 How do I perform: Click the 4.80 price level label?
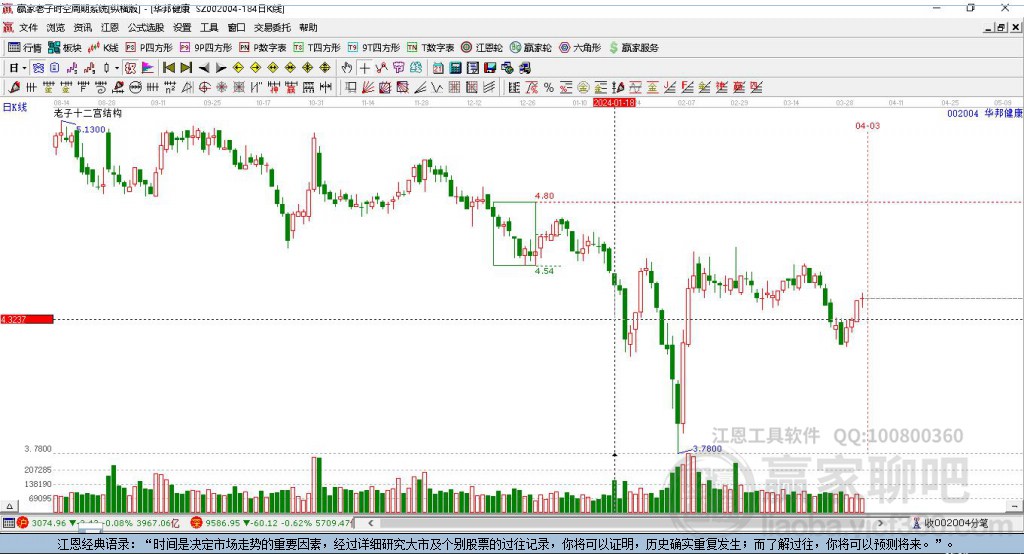tap(544, 195)
